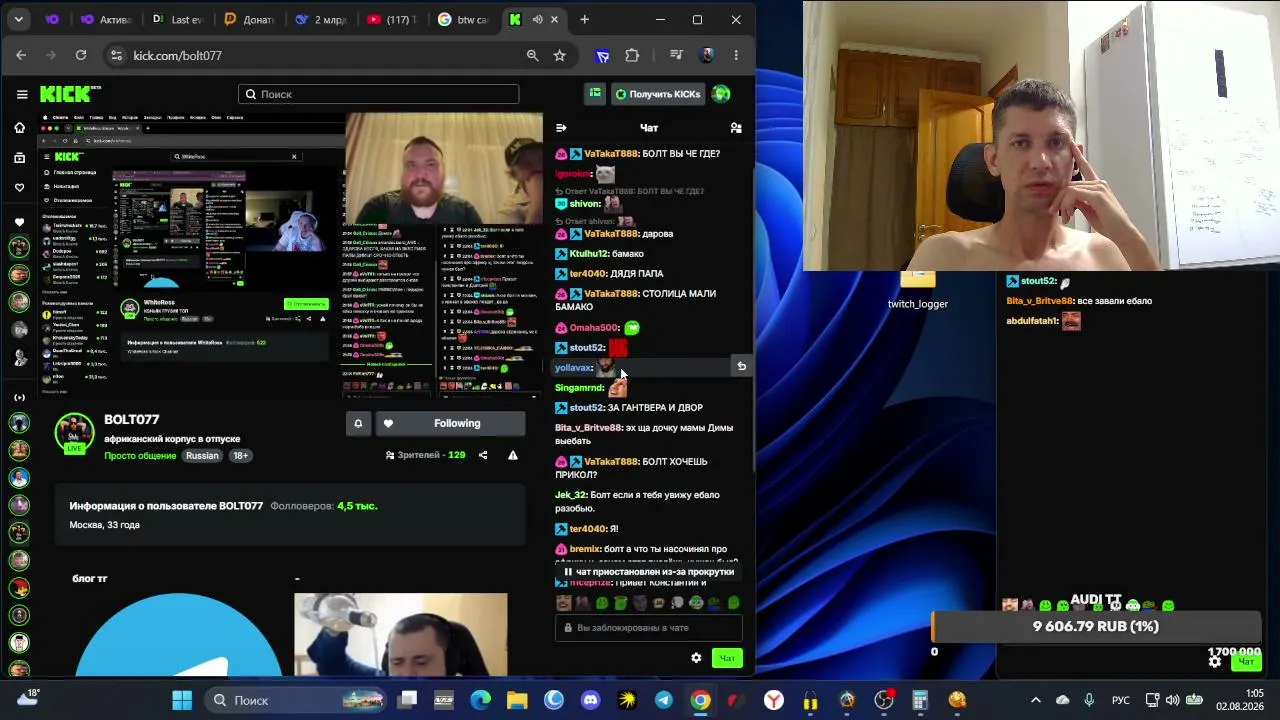
Task: Open the Windows Start menu
Action: pos(182,700)
